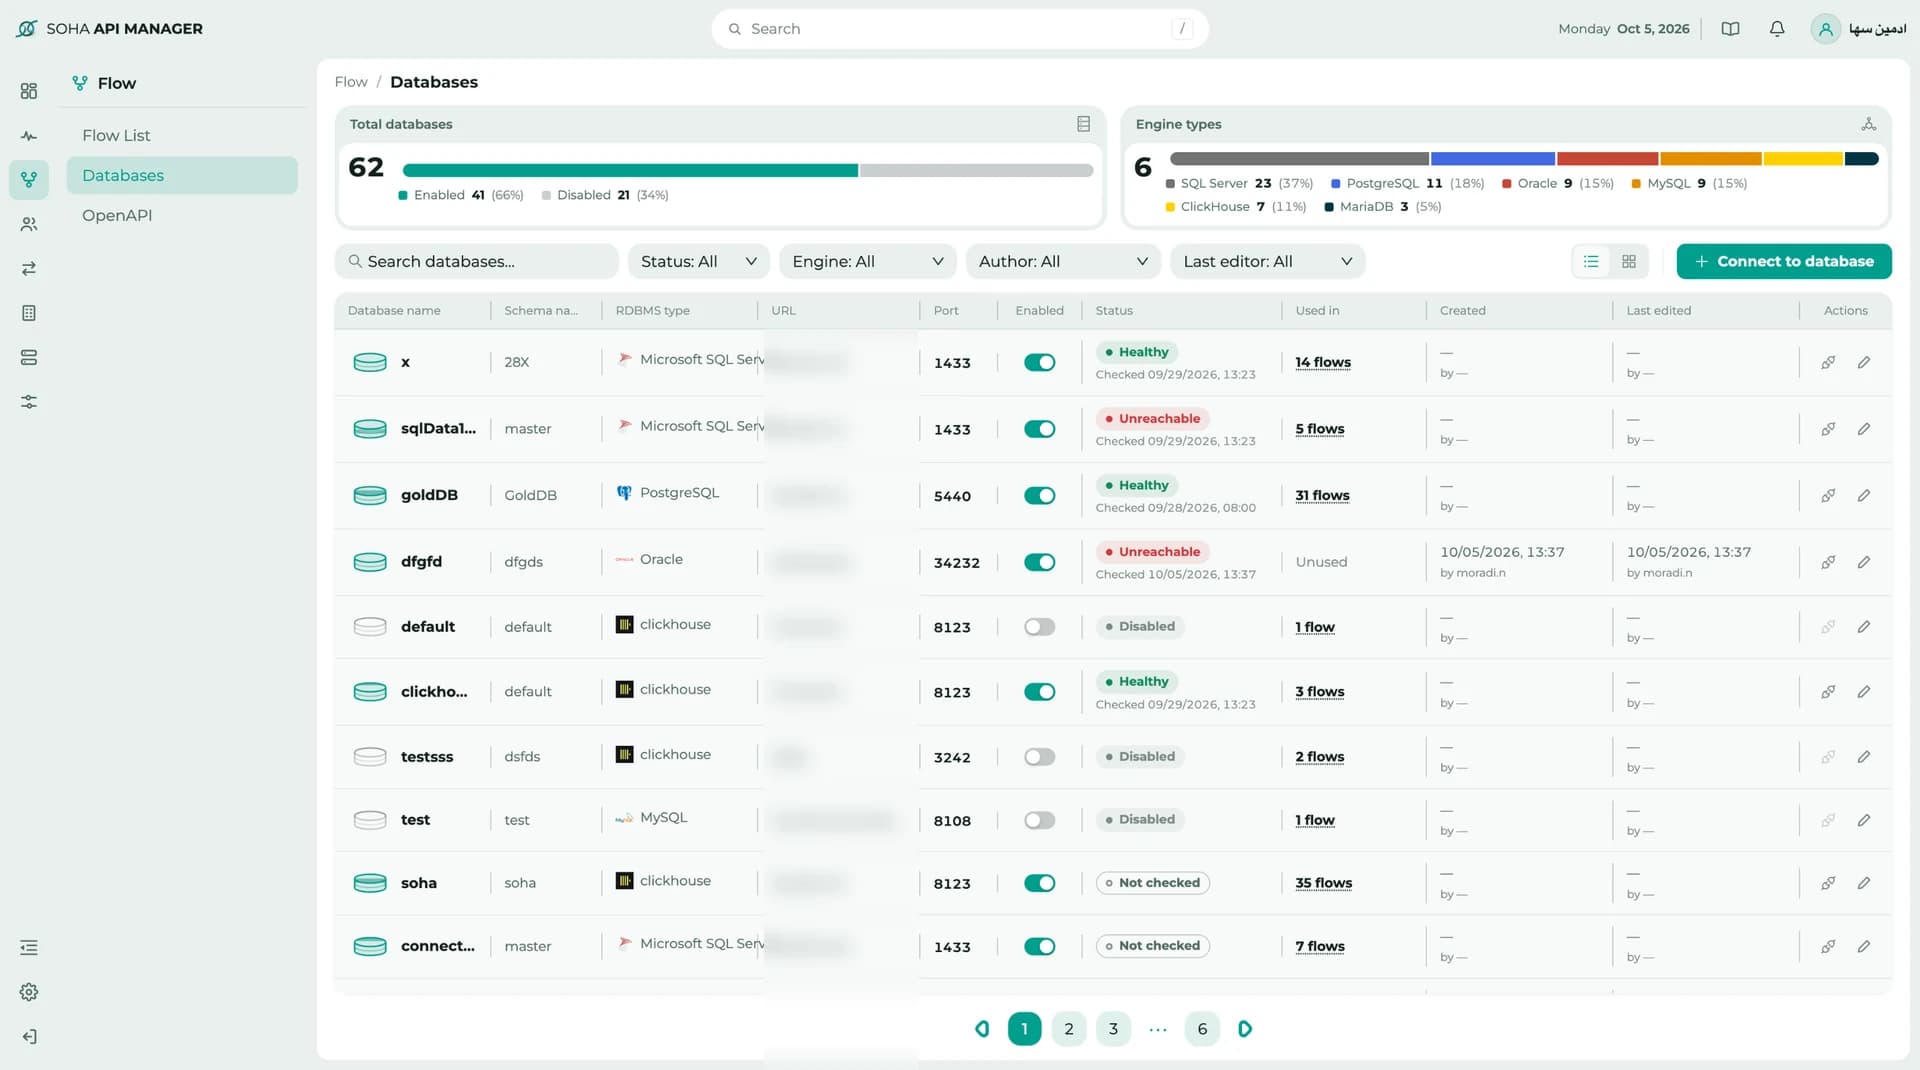
Task: Open the Author: All dropdown
Action: click(x=1063, y=262)
